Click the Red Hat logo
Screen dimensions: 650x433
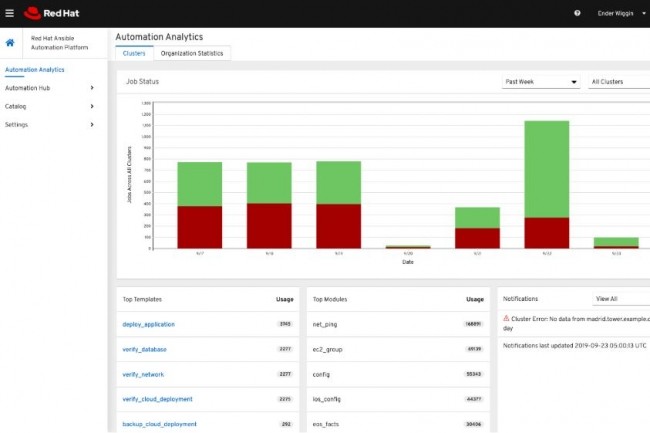(x=51, y=13)
